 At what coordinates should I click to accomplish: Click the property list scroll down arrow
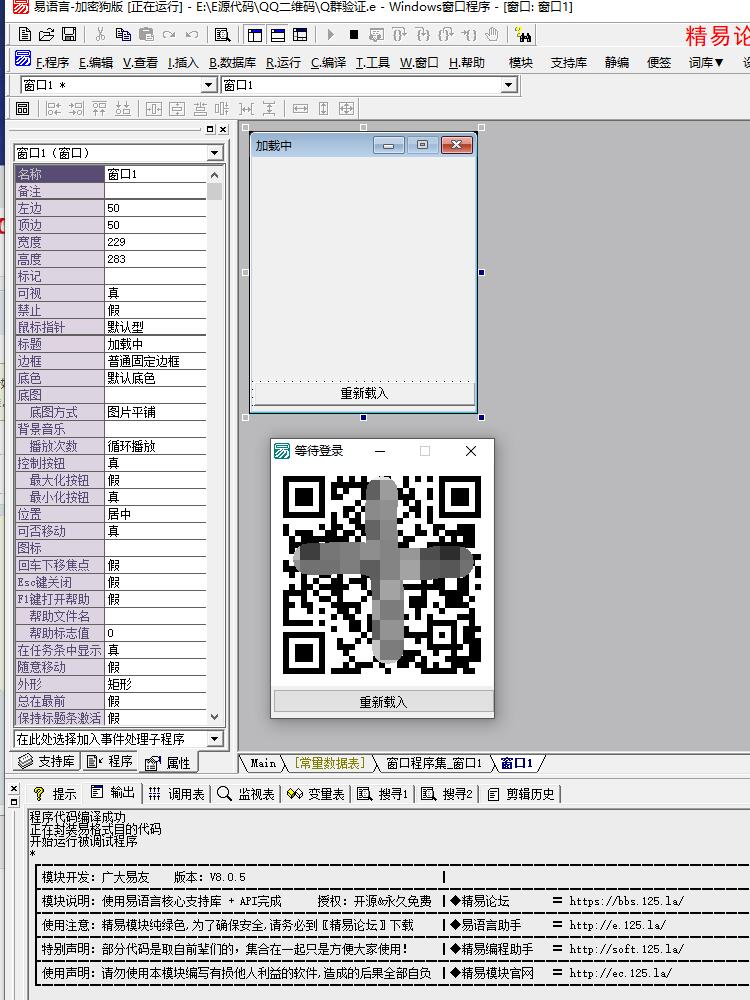coord(214,717)
